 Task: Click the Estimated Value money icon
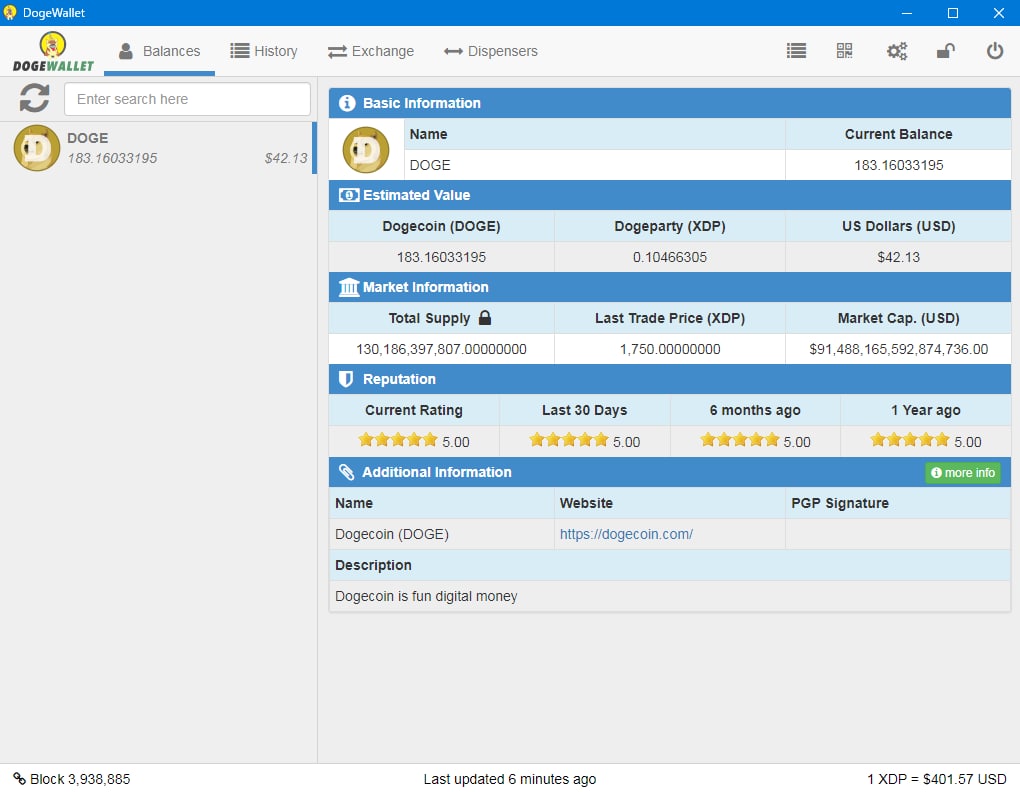coord(349,195)
